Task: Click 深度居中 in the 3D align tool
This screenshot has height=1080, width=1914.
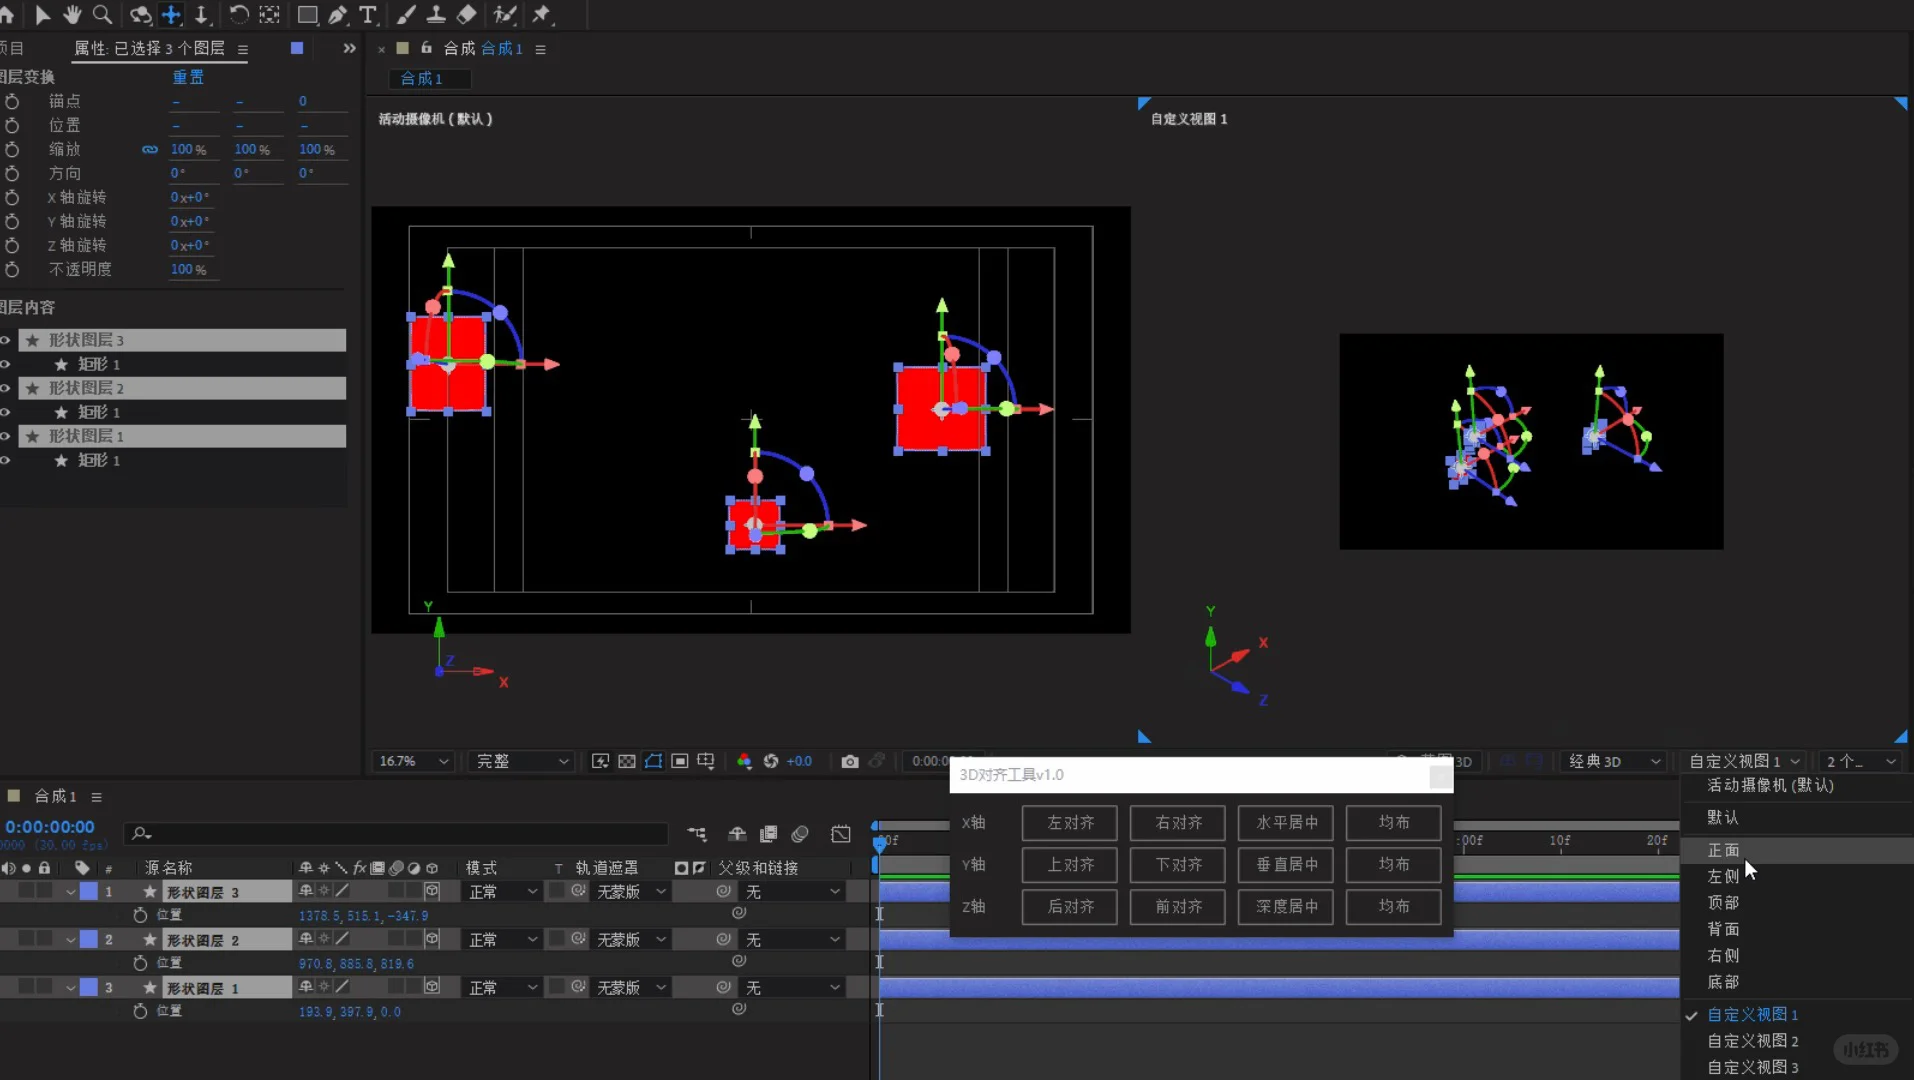Action: coord(1286,906)
